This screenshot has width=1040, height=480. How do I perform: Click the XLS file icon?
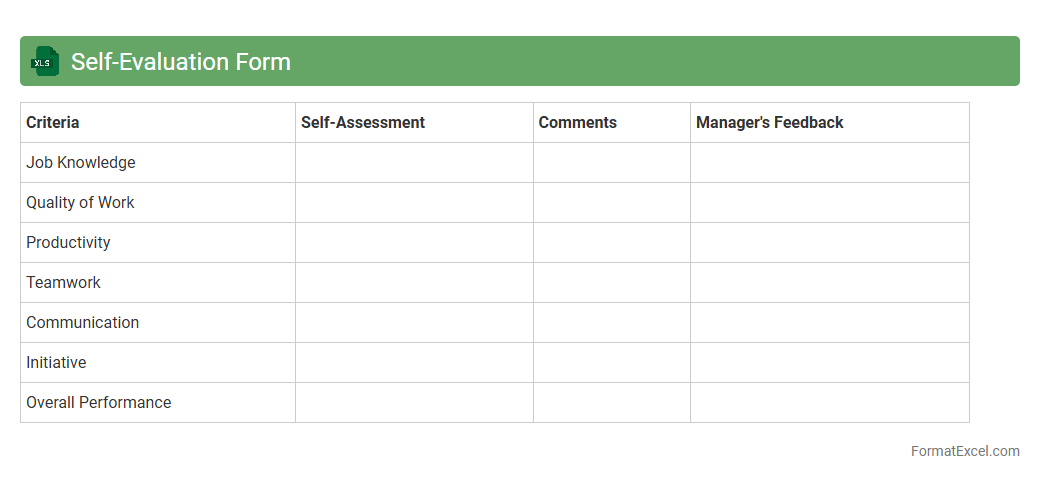(x=45, y=61)
